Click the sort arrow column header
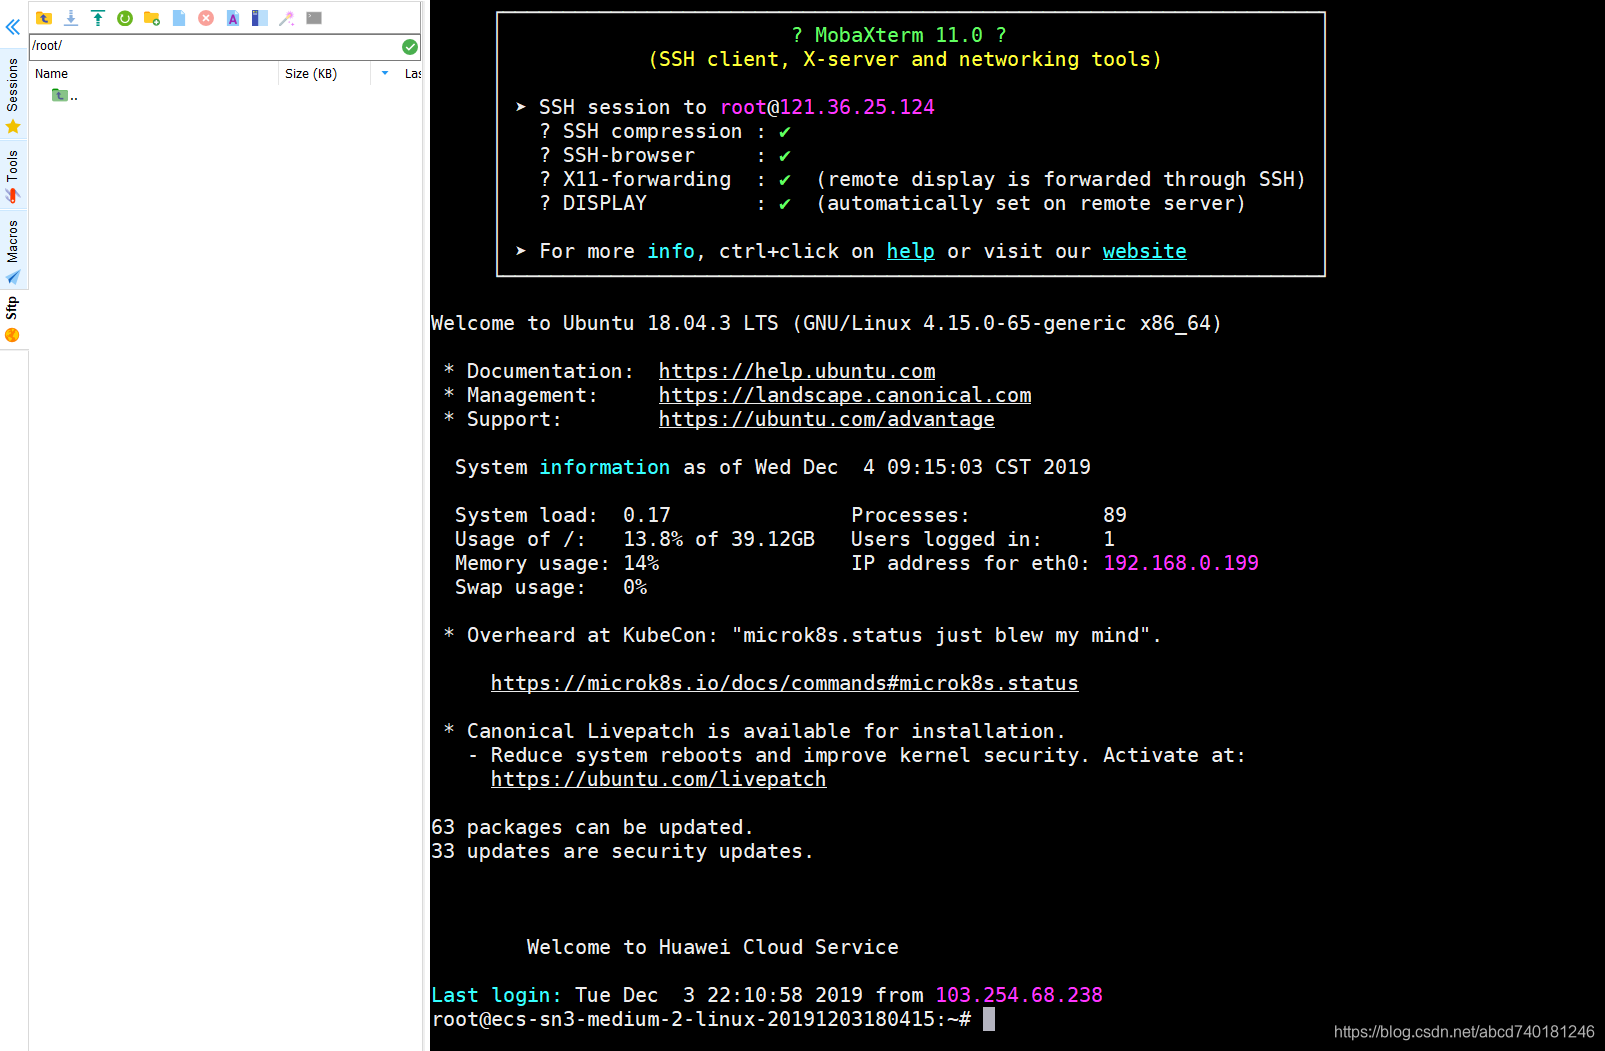Viewport: 1605px width, 1051px height. (385, 74)
